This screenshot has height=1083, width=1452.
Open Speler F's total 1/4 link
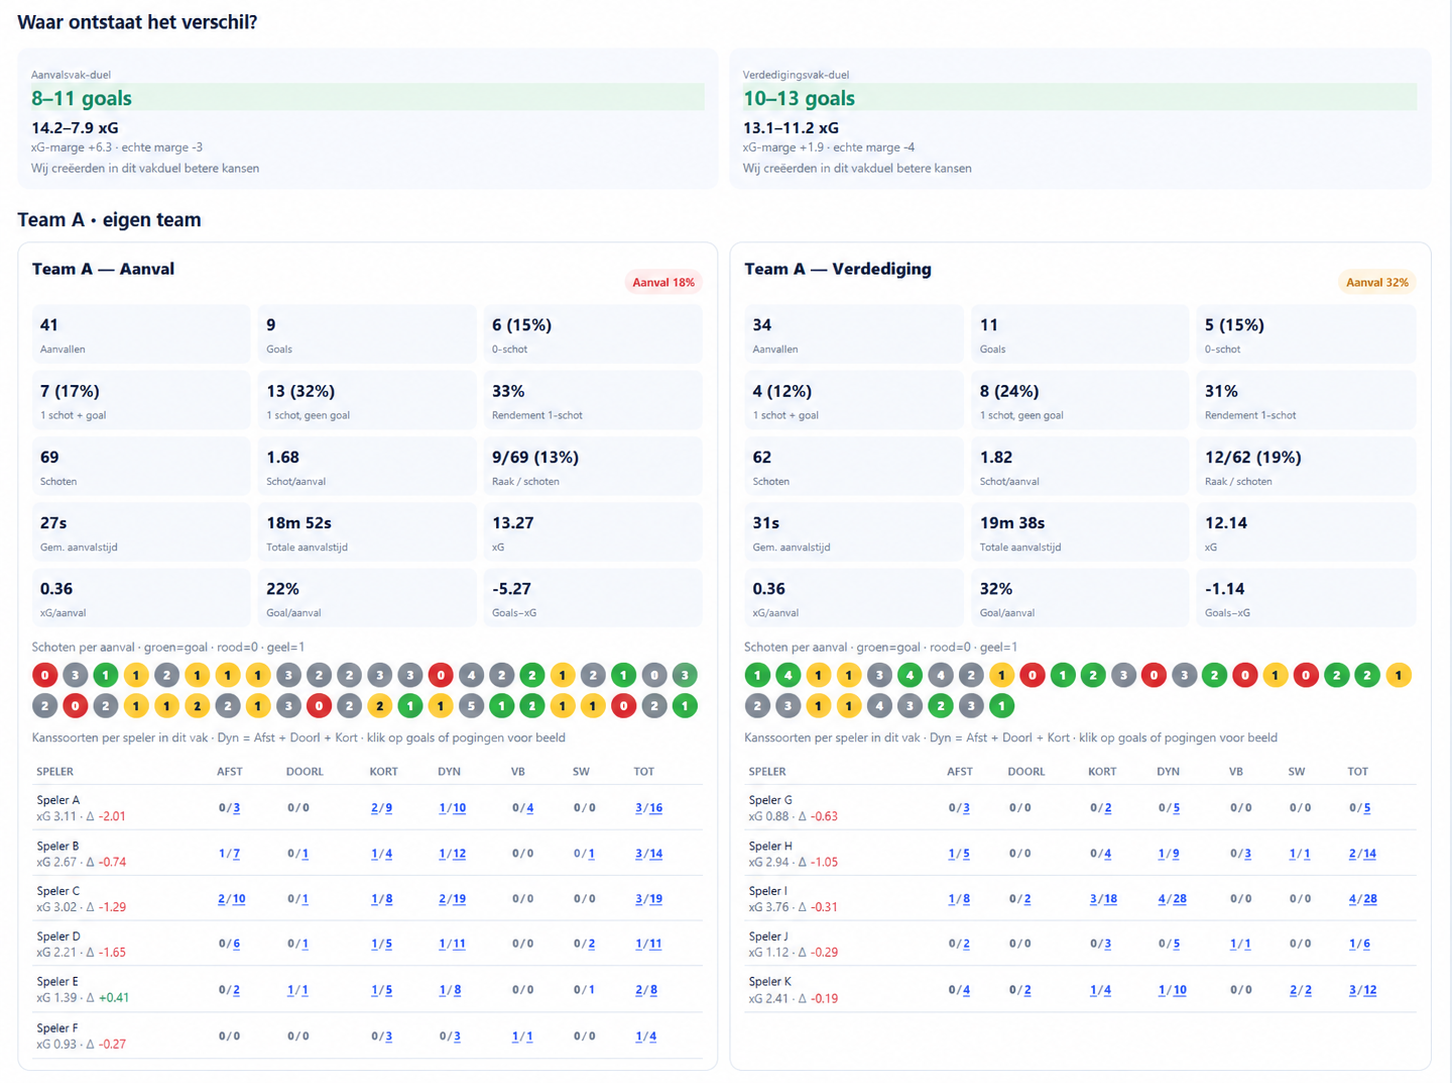pos(646,1037)
